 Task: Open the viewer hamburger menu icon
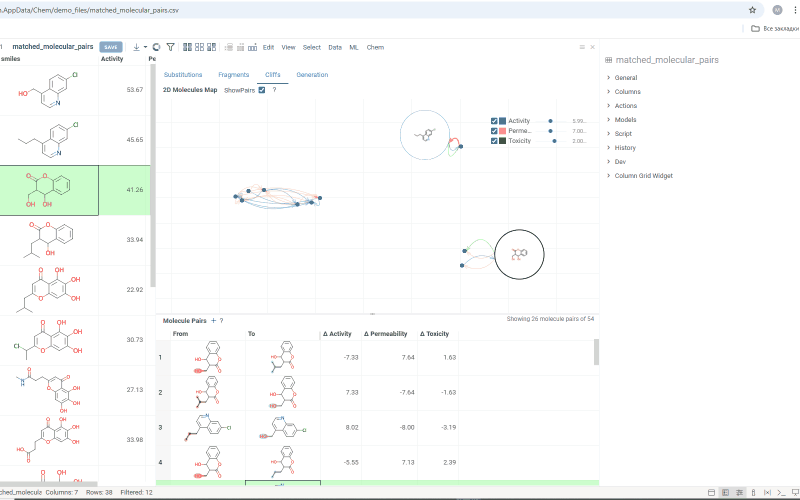(582, 47)
